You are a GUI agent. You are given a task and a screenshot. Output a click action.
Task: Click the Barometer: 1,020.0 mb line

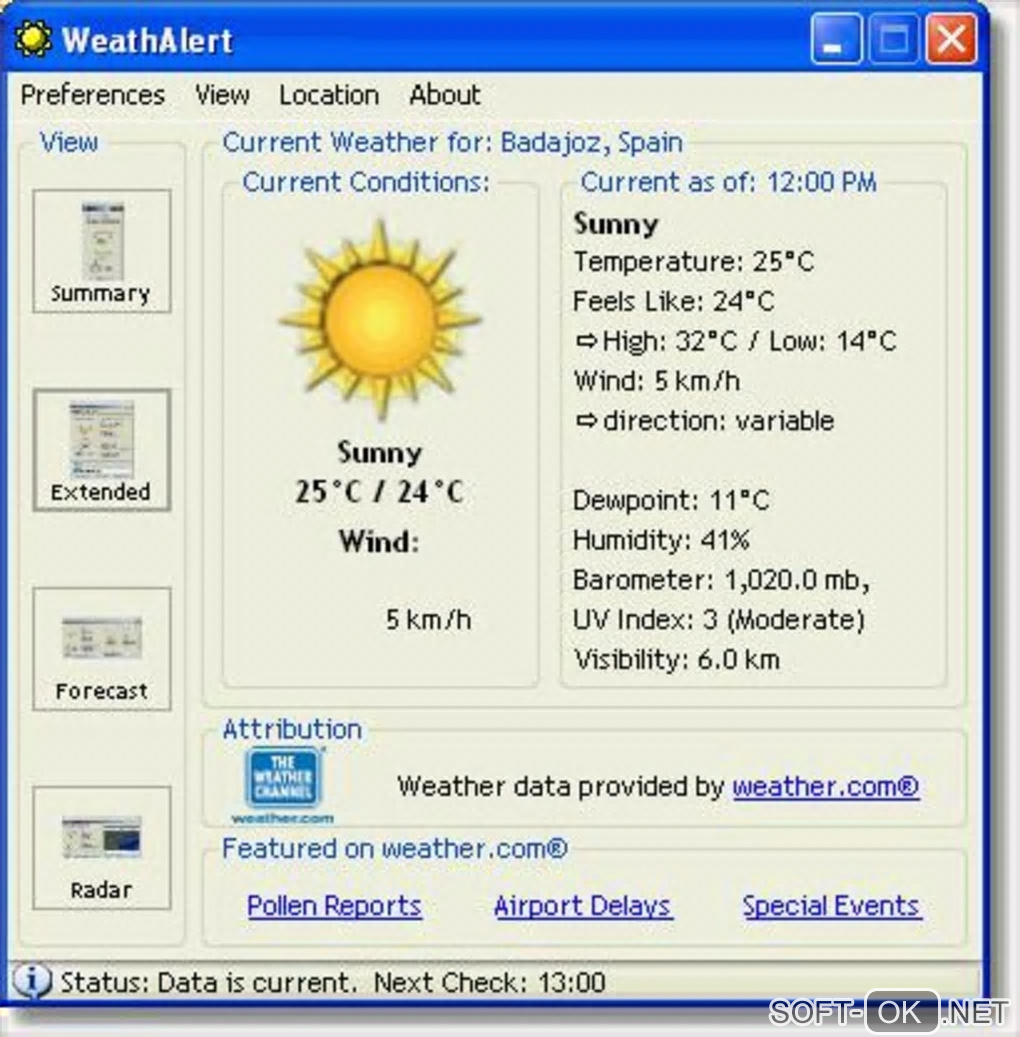tap(722, 580)
